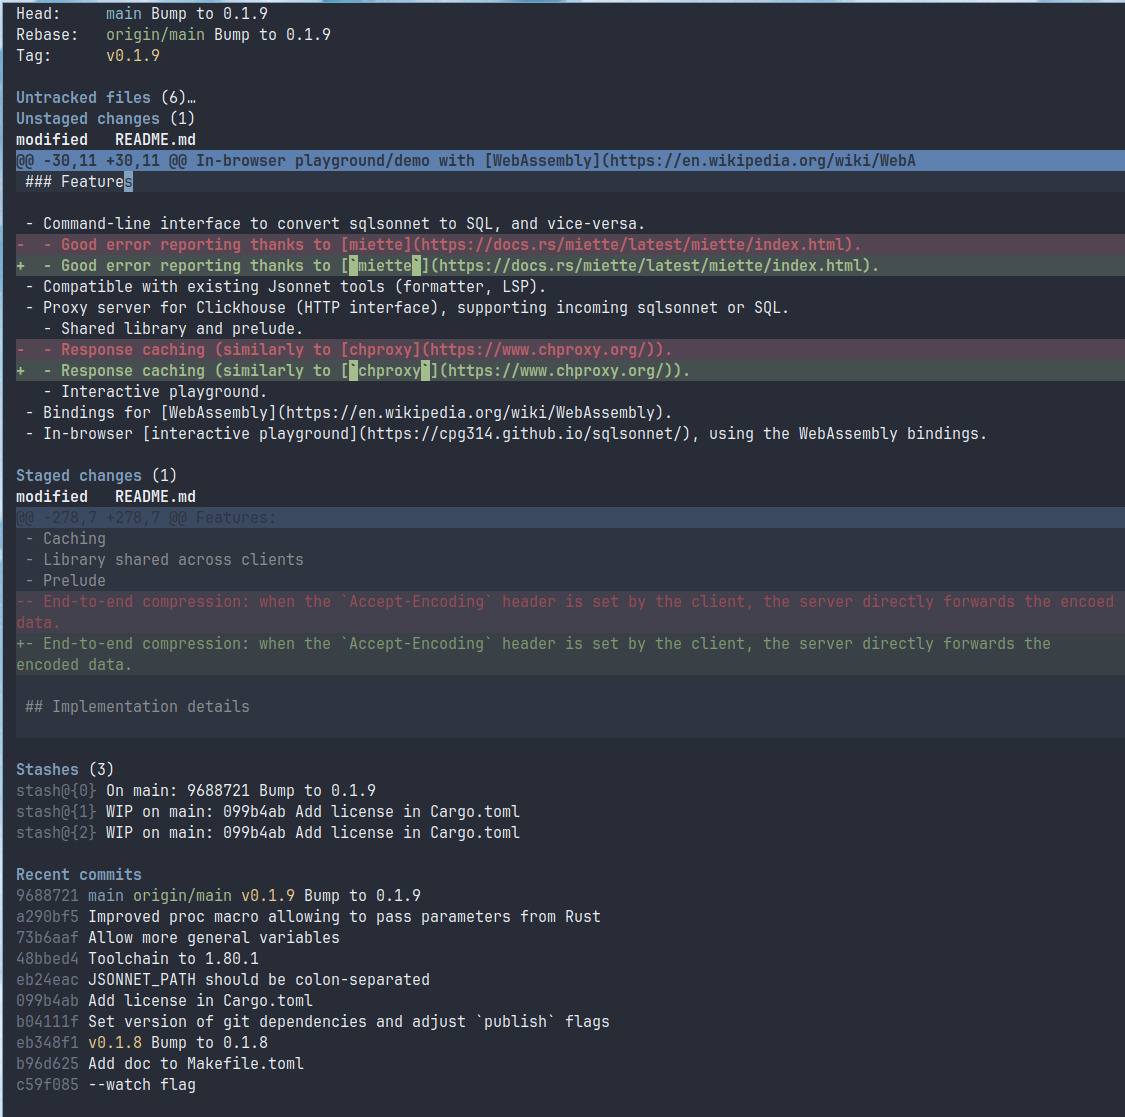Click the v0.1.8 tag label in Recent commits
Screen dimensions: 1125x1117
pos(115,1042)
